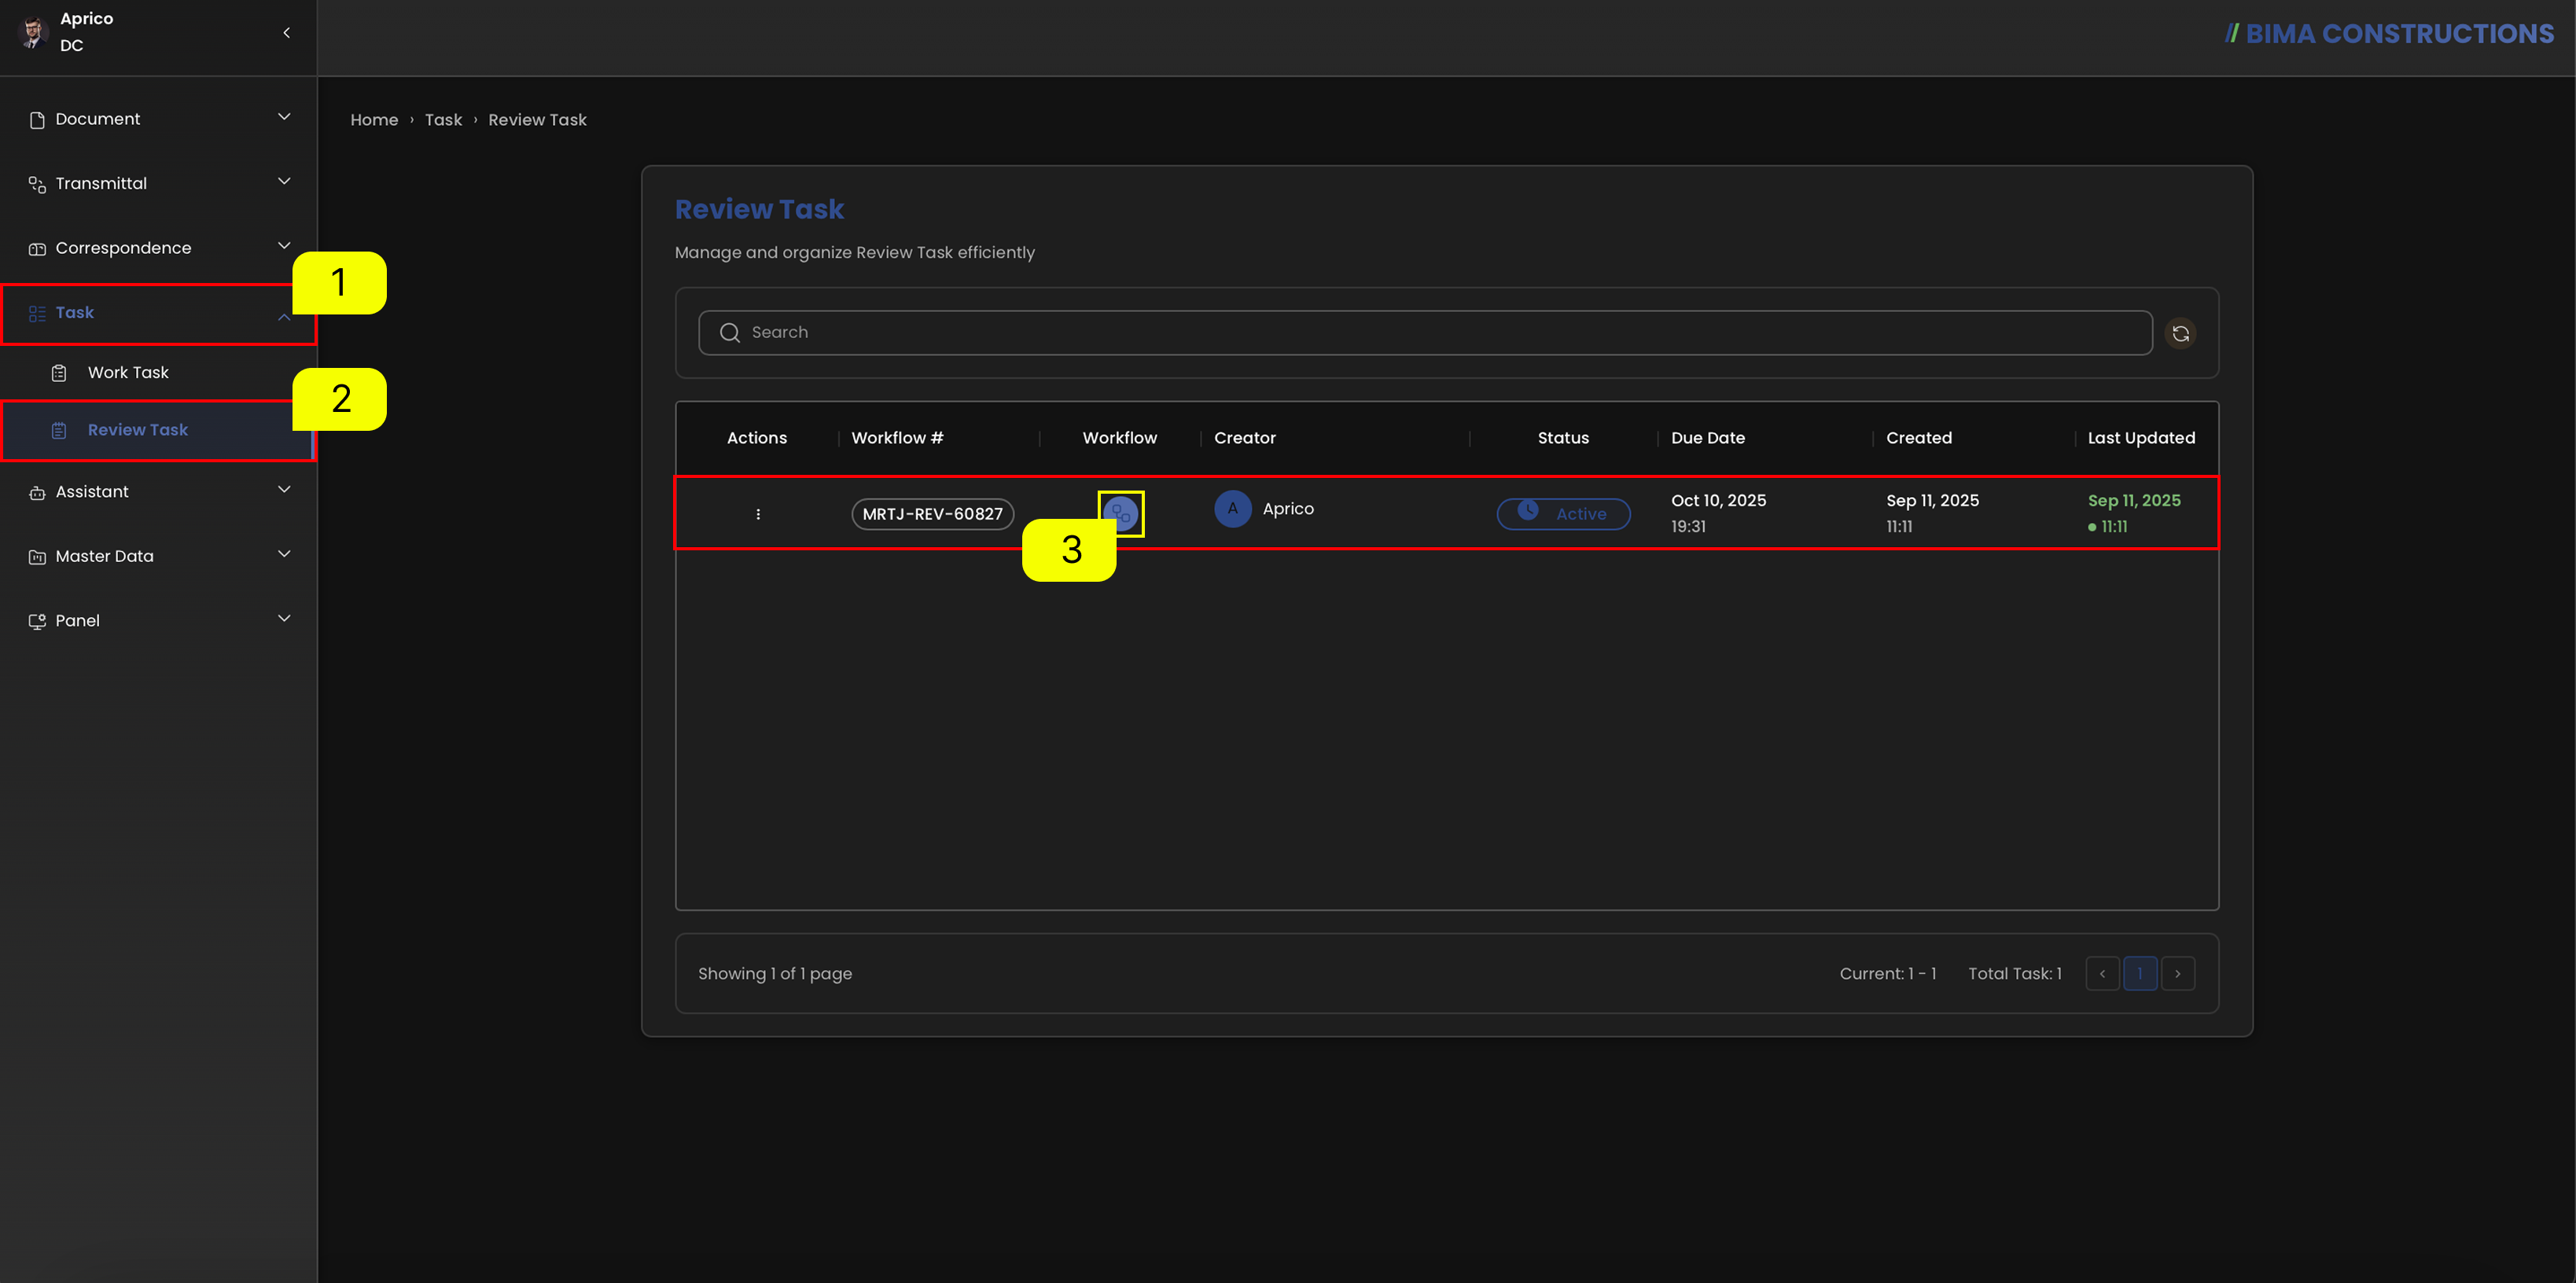The image size is (2576, 1283).
Task: Expand the Transmittal section chevron
Action: [284, 181]
